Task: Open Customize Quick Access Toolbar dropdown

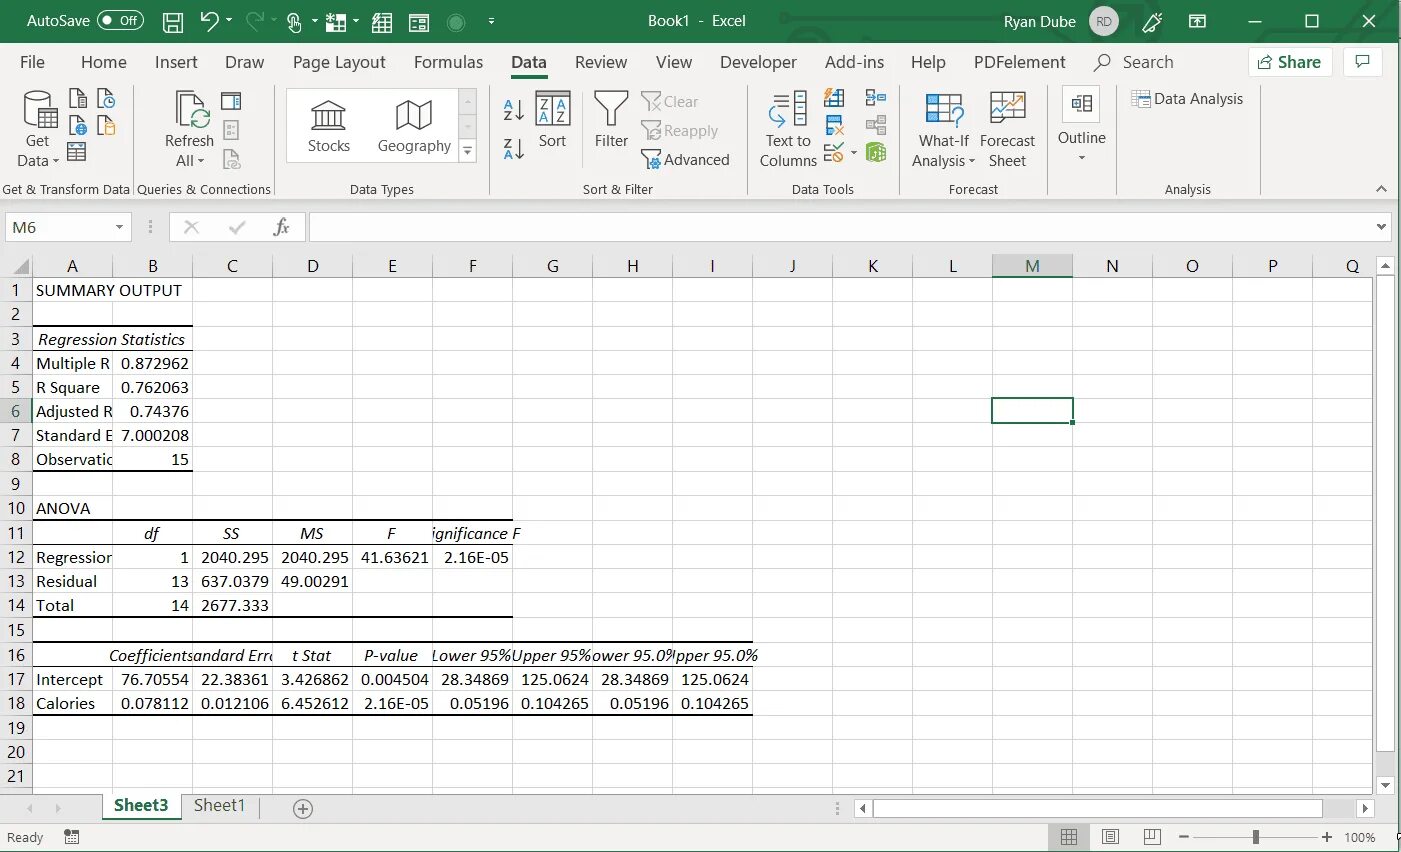Action: click(491, 21)
